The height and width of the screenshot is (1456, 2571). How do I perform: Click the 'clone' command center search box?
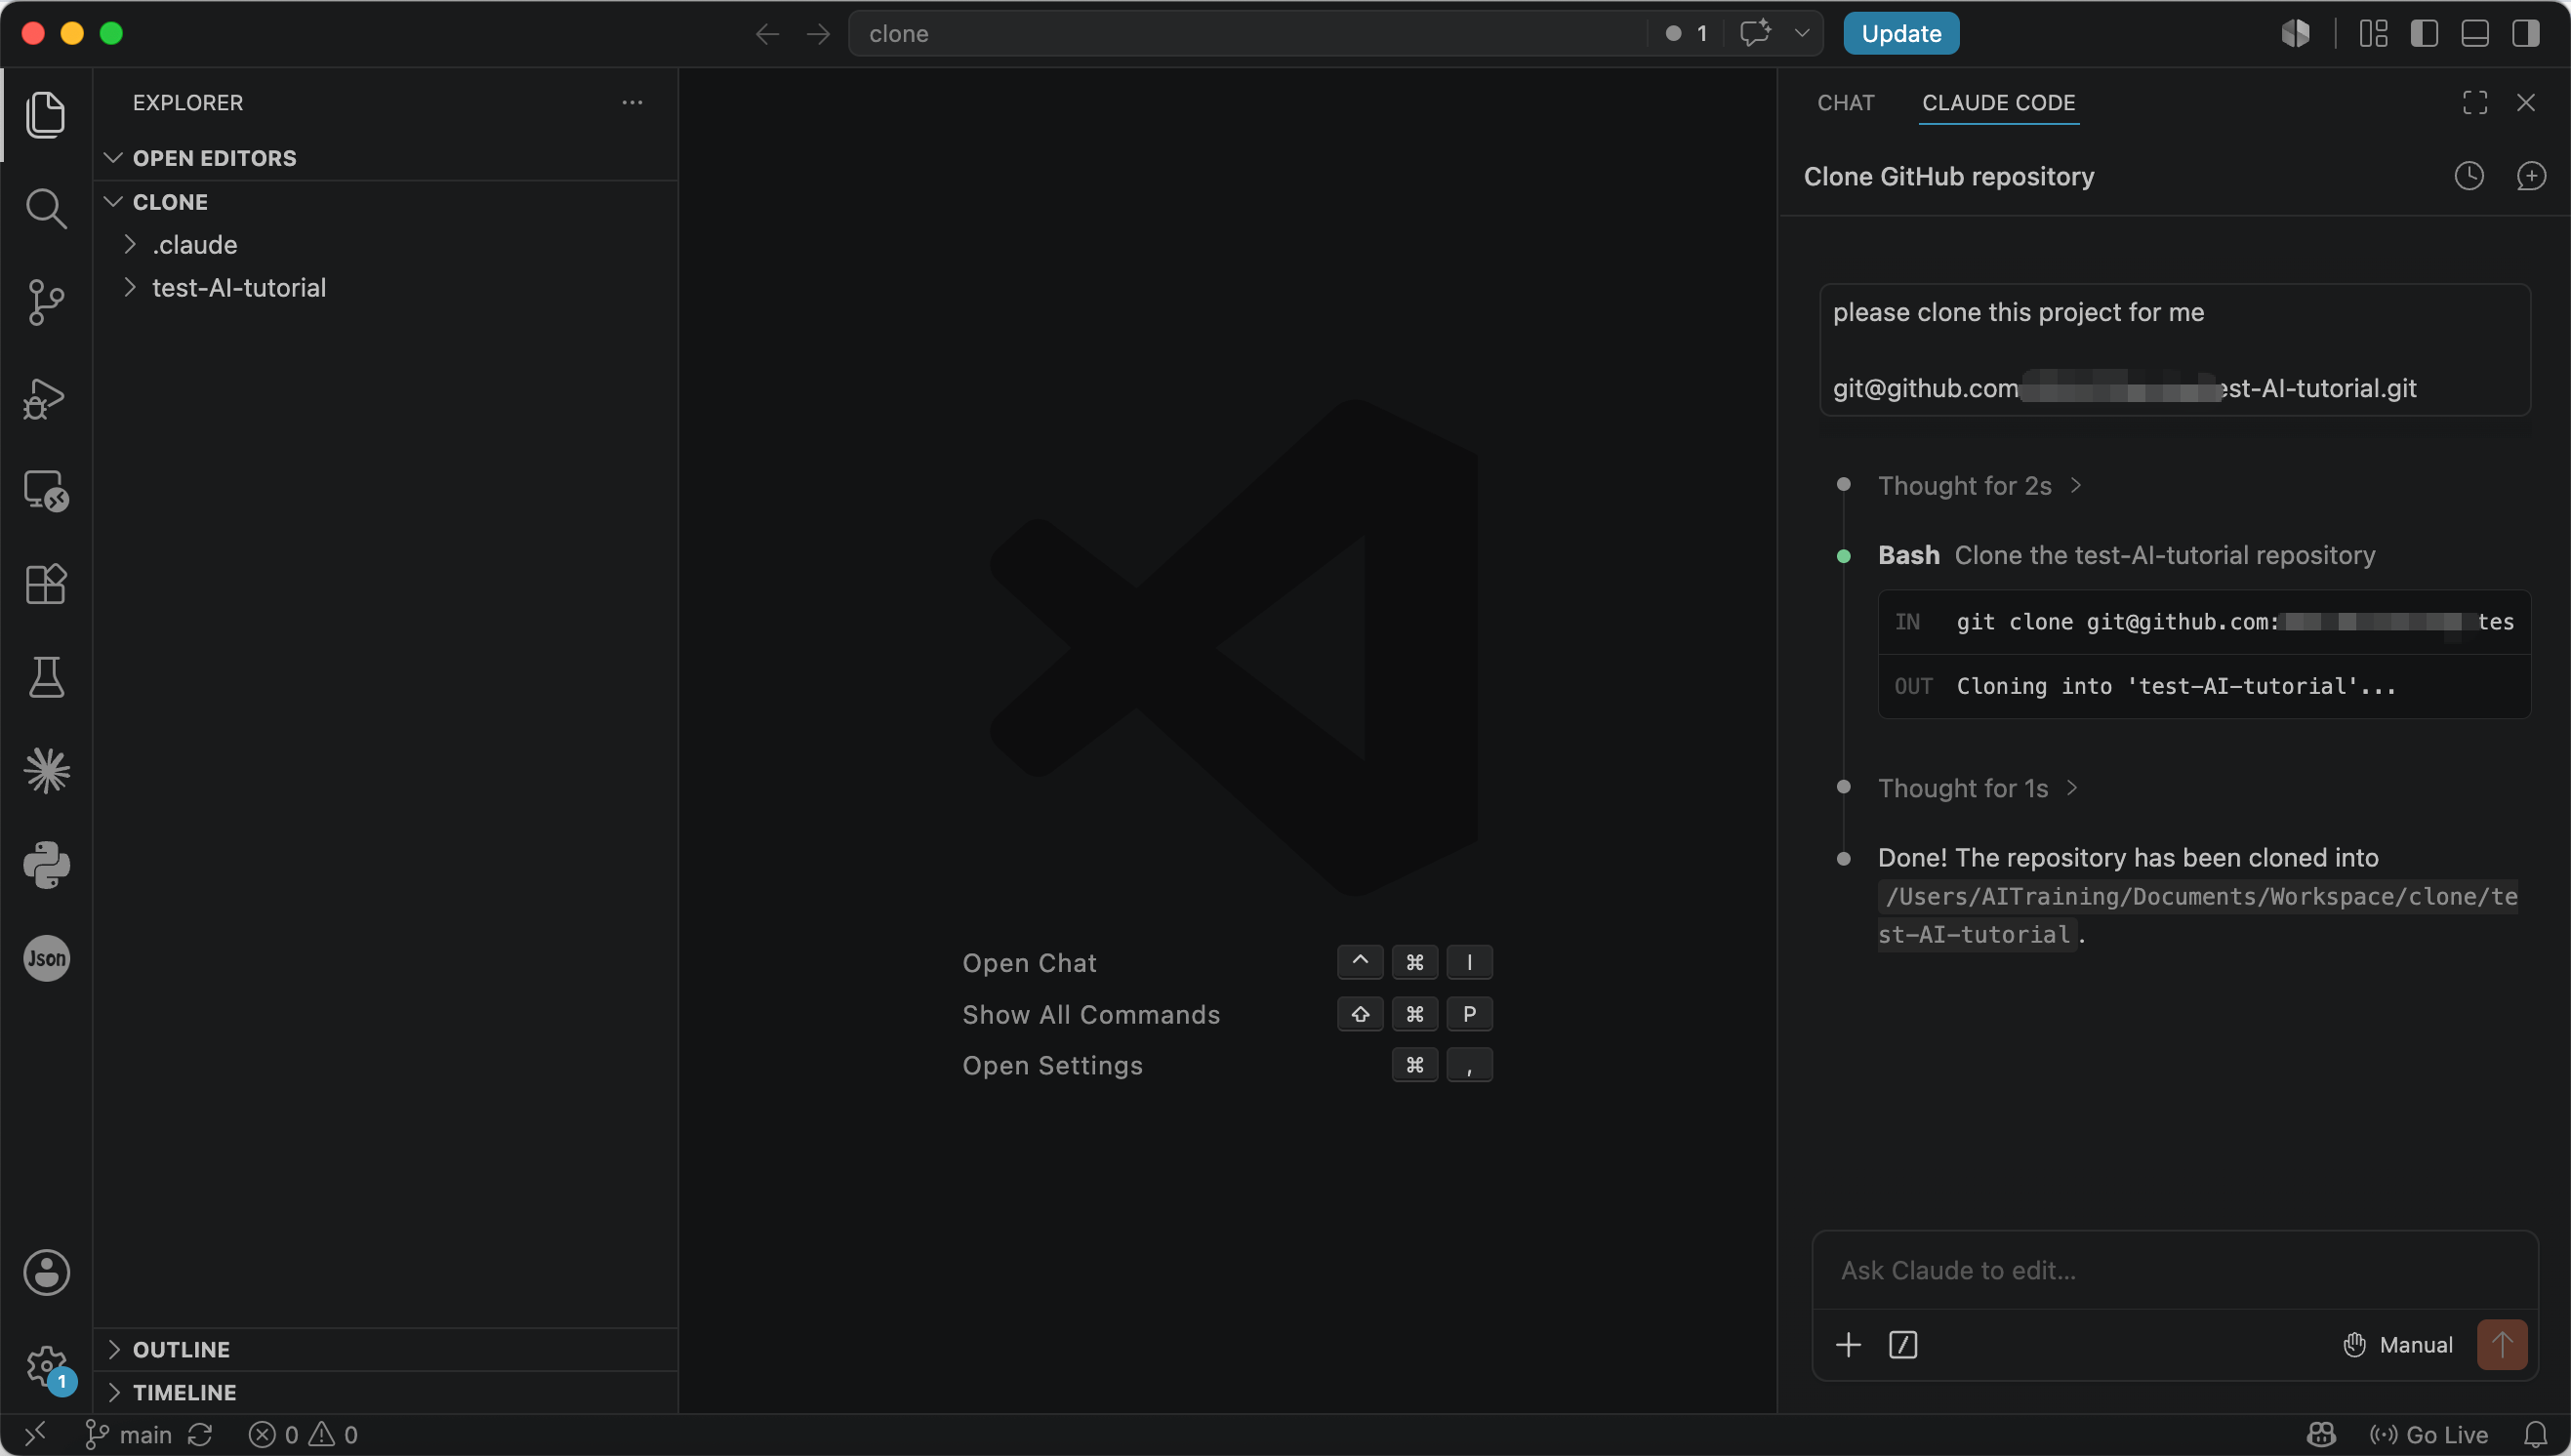pos(1246,33)
